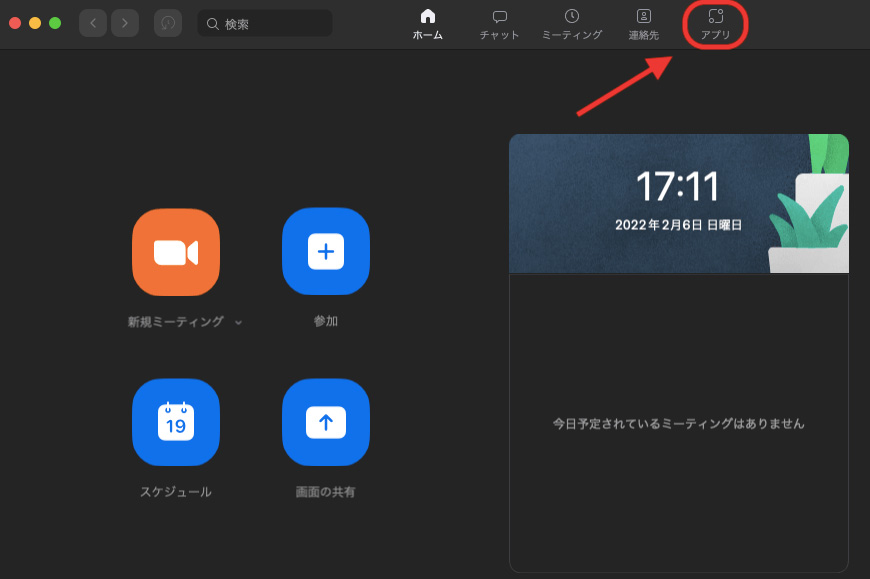Click into the 検索 search field
This screenshot has height=579, width=870.
click(270, 23)
